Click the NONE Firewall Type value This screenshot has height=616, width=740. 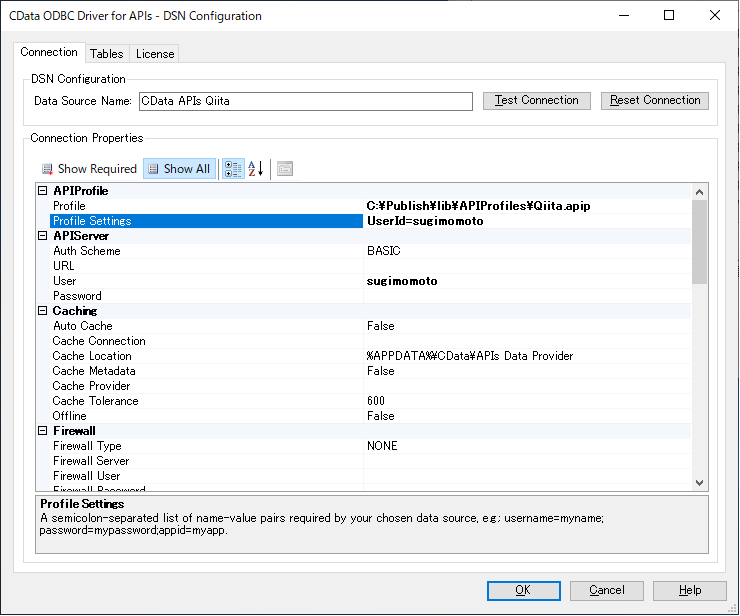point(382,446)
